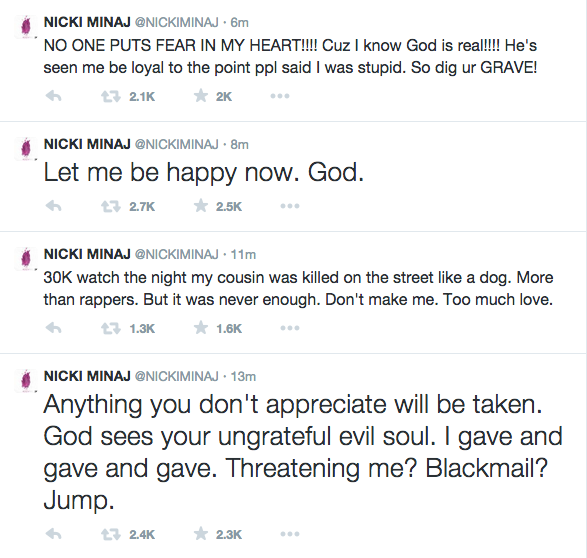The image size is (587, 558).
Task: Open more options on the 8m tweet
Action: point(290,206)
